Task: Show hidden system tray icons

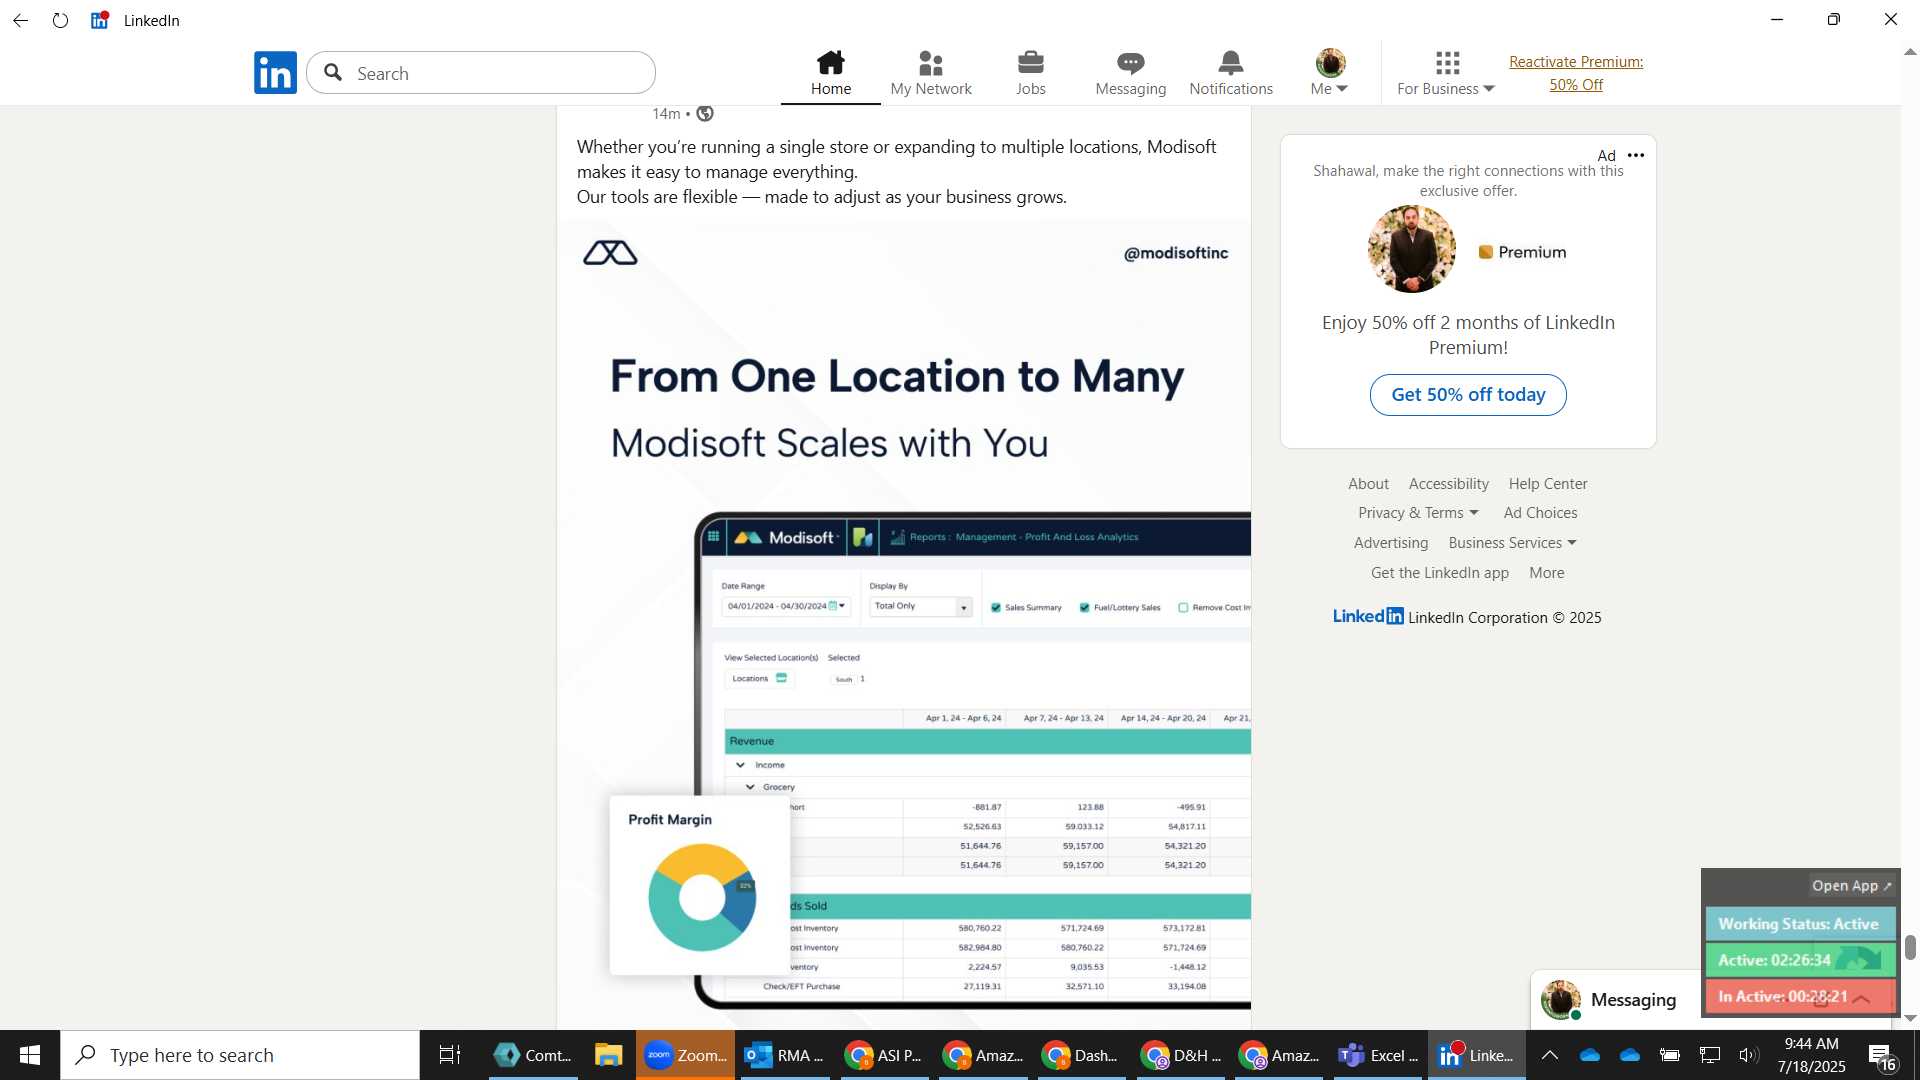Action: pyautogui.click(x=1549, y=1055)
